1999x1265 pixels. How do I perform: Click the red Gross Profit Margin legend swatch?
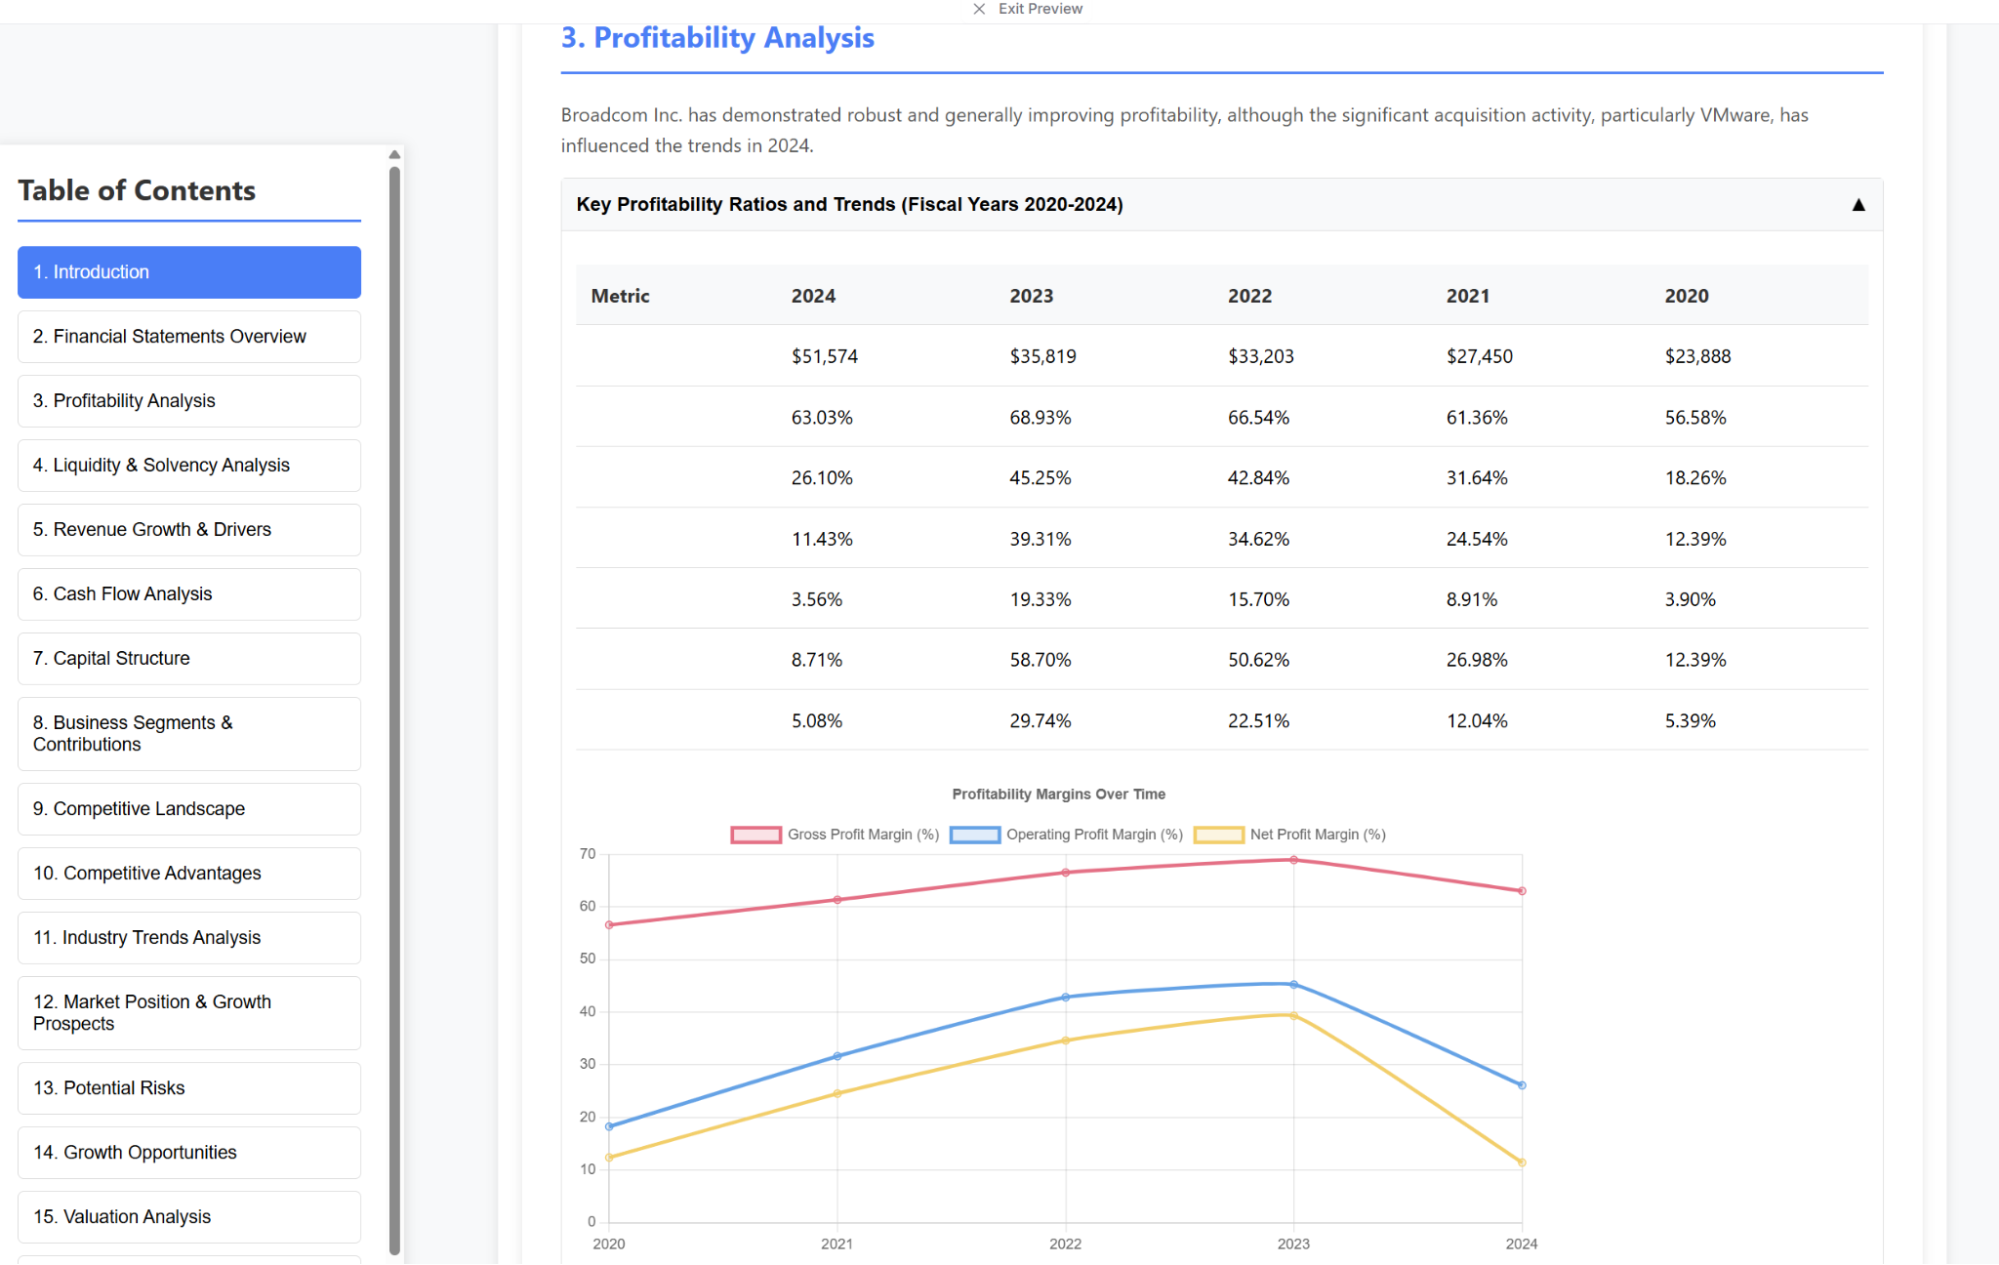pos(755,835)
